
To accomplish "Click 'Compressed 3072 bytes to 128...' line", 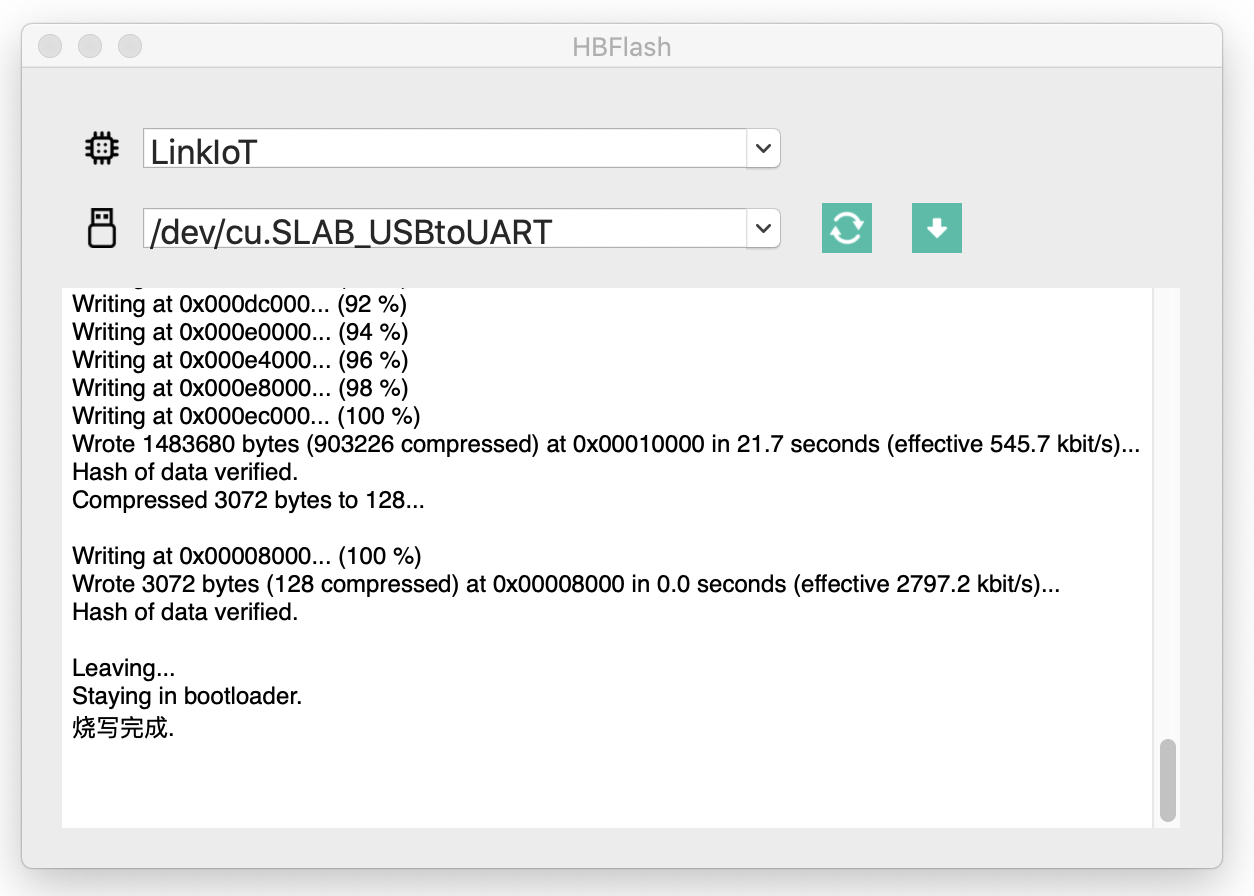I will (x=248, y=500).
